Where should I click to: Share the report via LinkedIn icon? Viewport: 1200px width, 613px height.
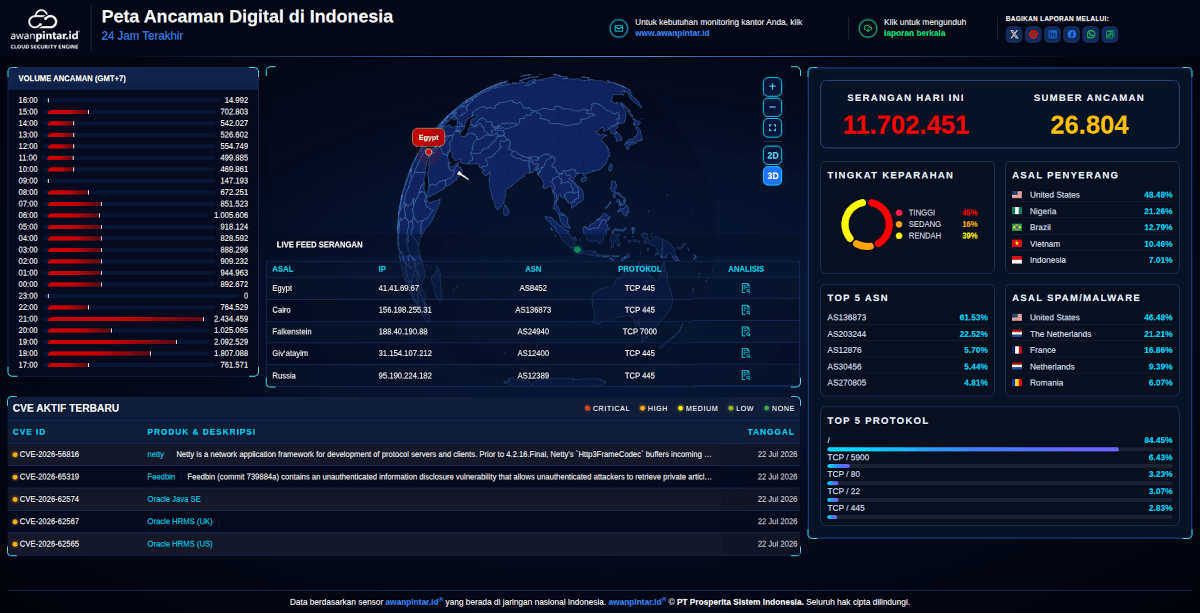point(1053,34)
